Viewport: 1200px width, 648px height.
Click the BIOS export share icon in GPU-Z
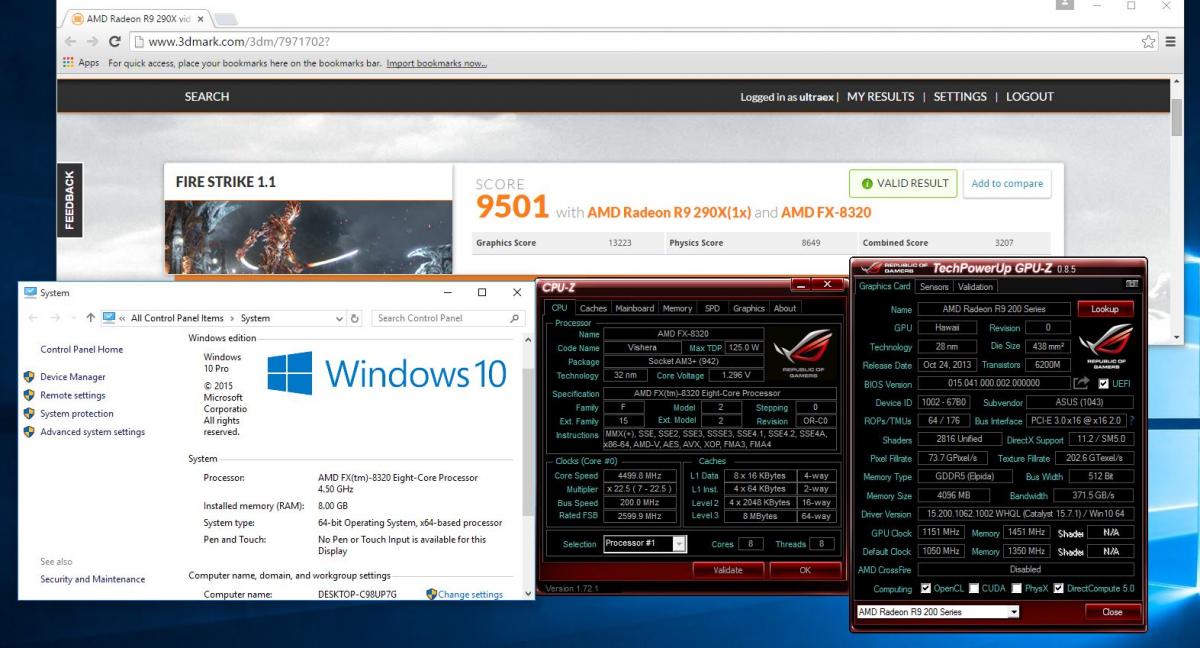point(1082,383)
